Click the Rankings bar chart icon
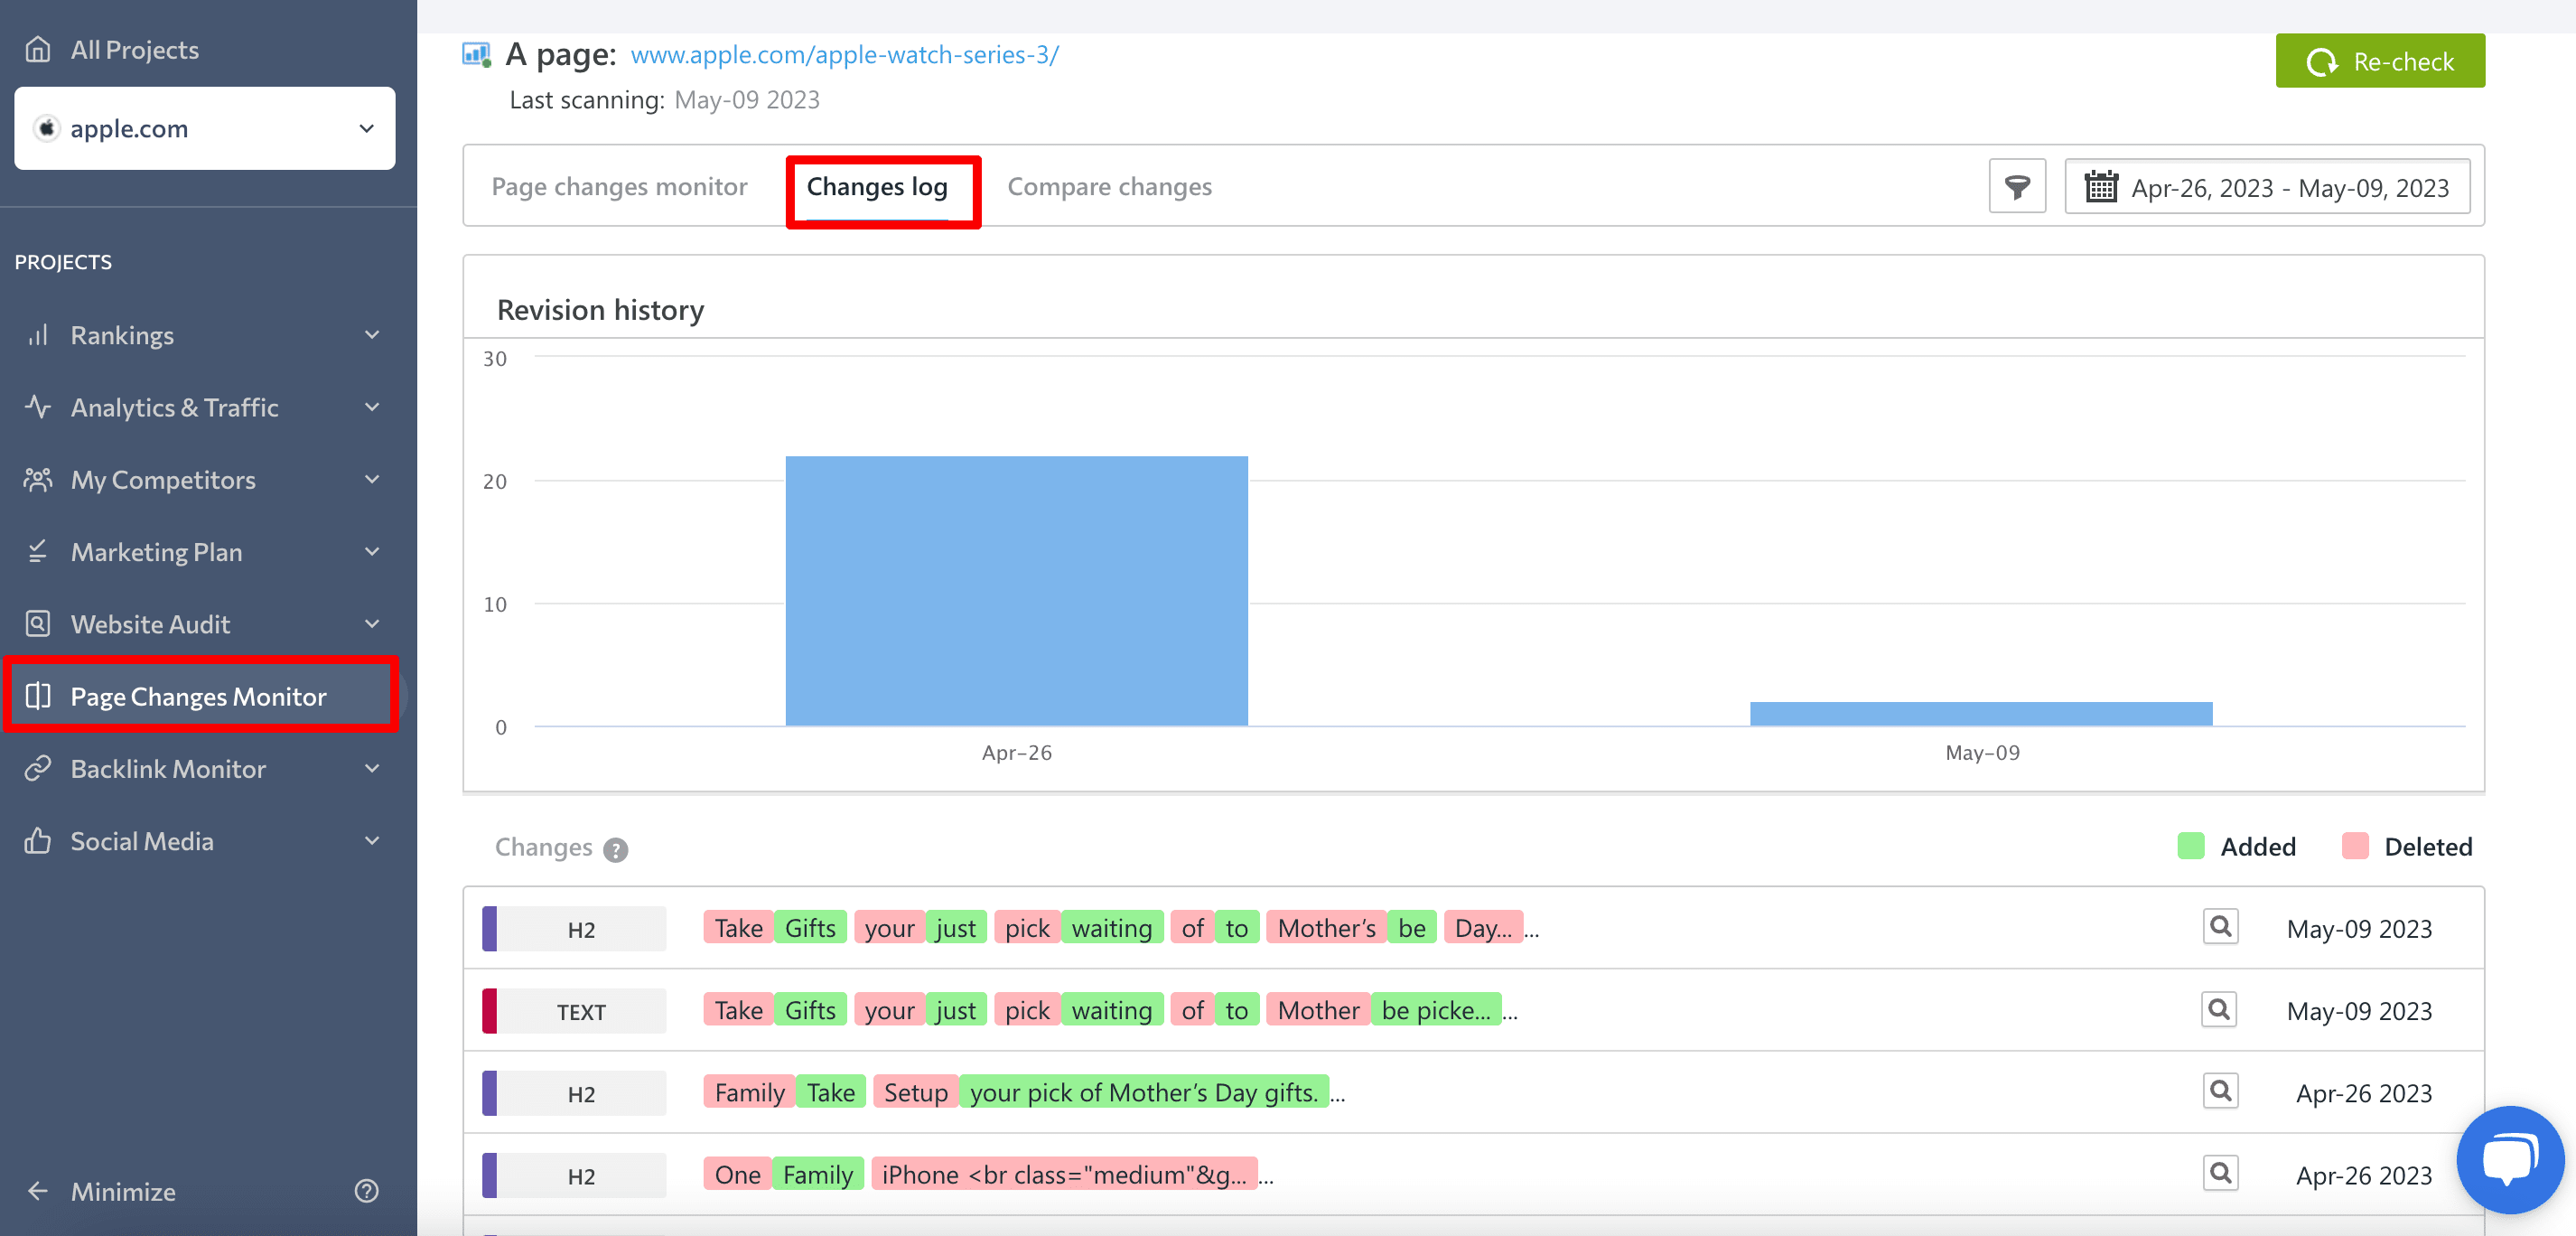 tap(37, 335)
